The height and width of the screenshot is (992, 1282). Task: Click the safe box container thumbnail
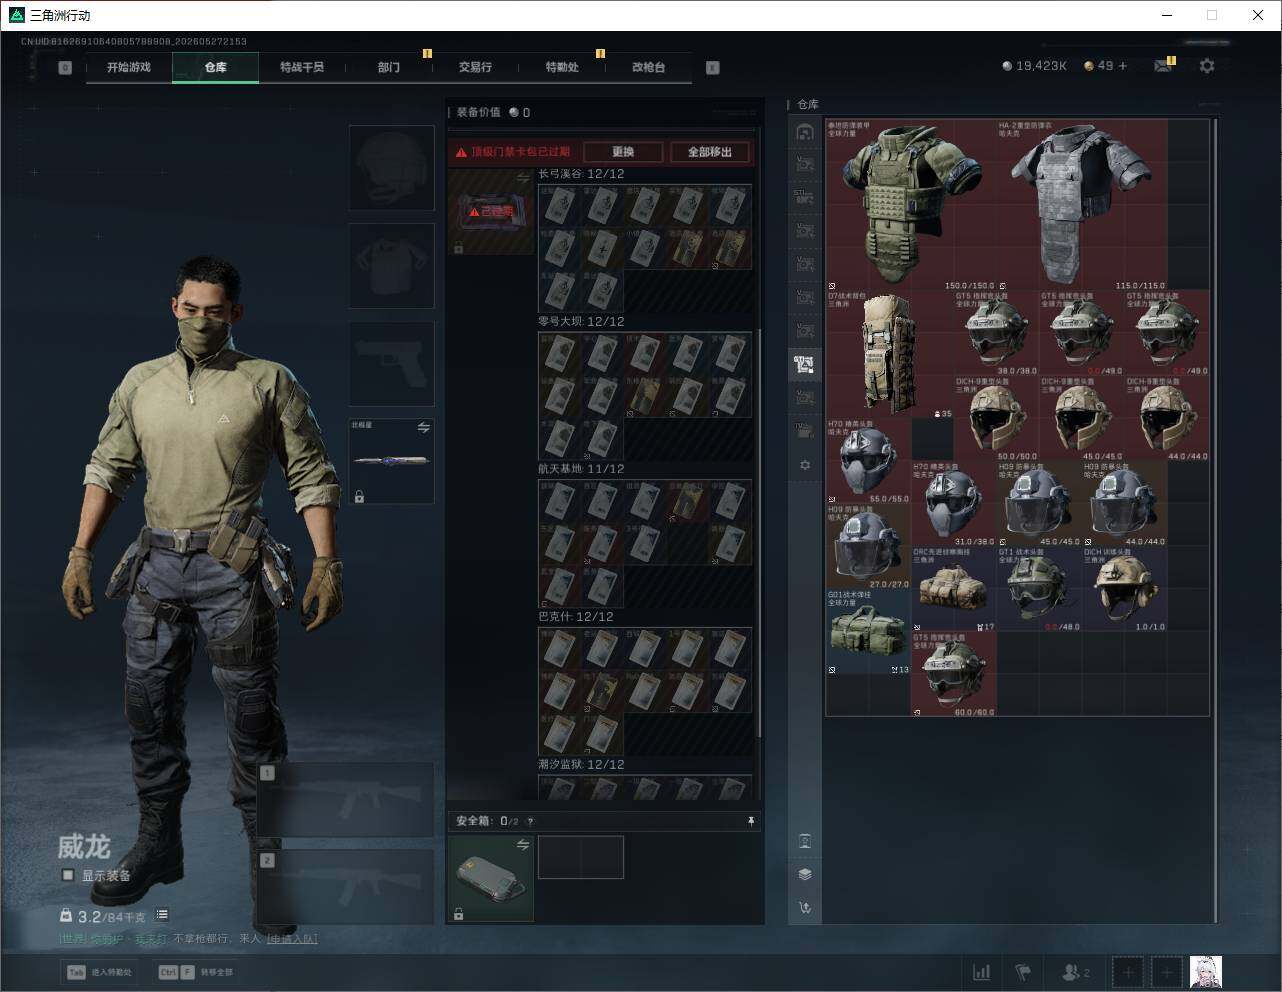pyautogui.click(x=490, y=879)
